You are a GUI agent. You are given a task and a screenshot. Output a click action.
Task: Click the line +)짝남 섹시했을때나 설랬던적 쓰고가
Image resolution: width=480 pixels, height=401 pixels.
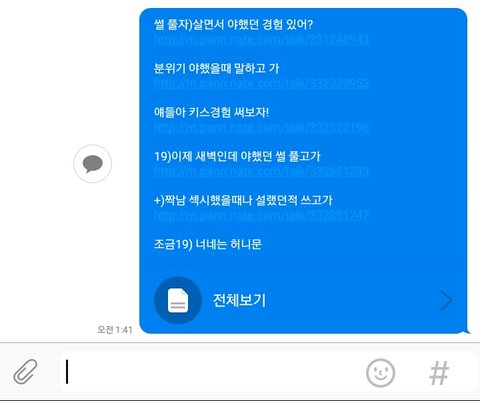point(243,200)
